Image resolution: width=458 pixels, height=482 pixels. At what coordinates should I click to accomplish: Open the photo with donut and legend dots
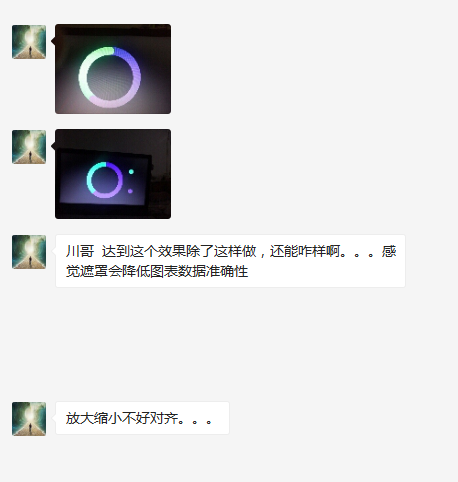[113, 174]
